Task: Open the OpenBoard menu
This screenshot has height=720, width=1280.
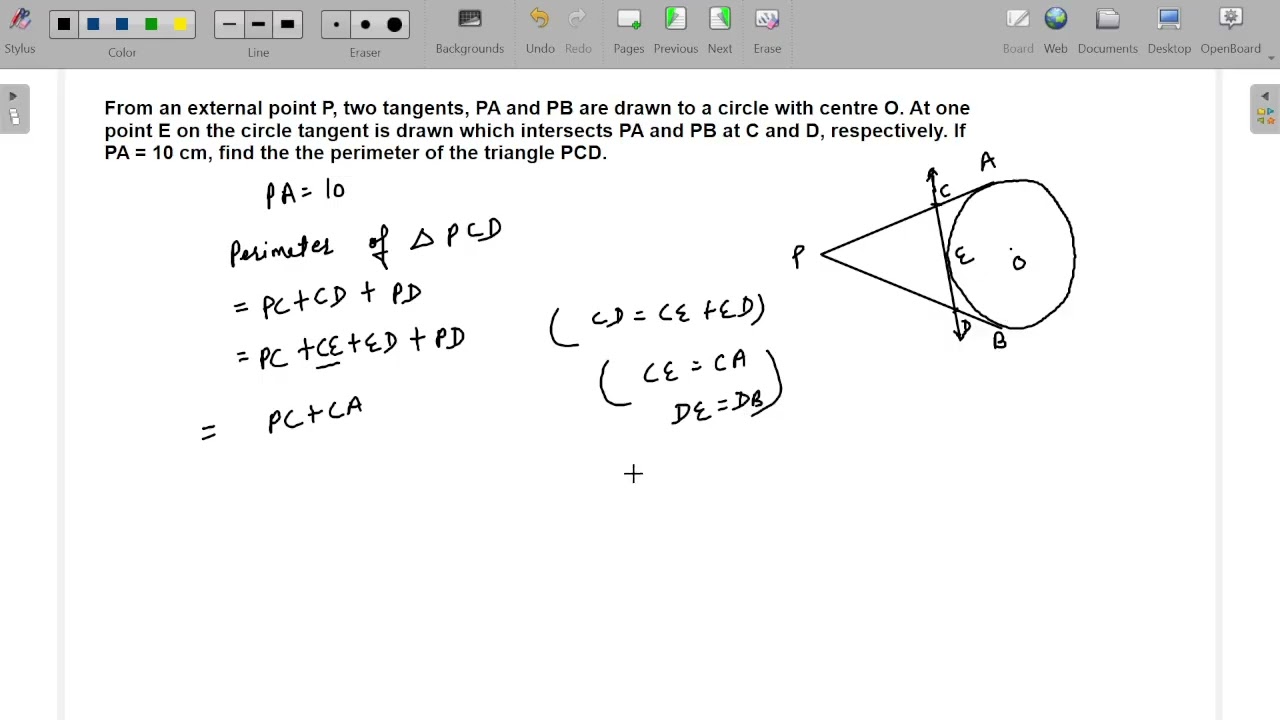Action: coord(1231,31)
